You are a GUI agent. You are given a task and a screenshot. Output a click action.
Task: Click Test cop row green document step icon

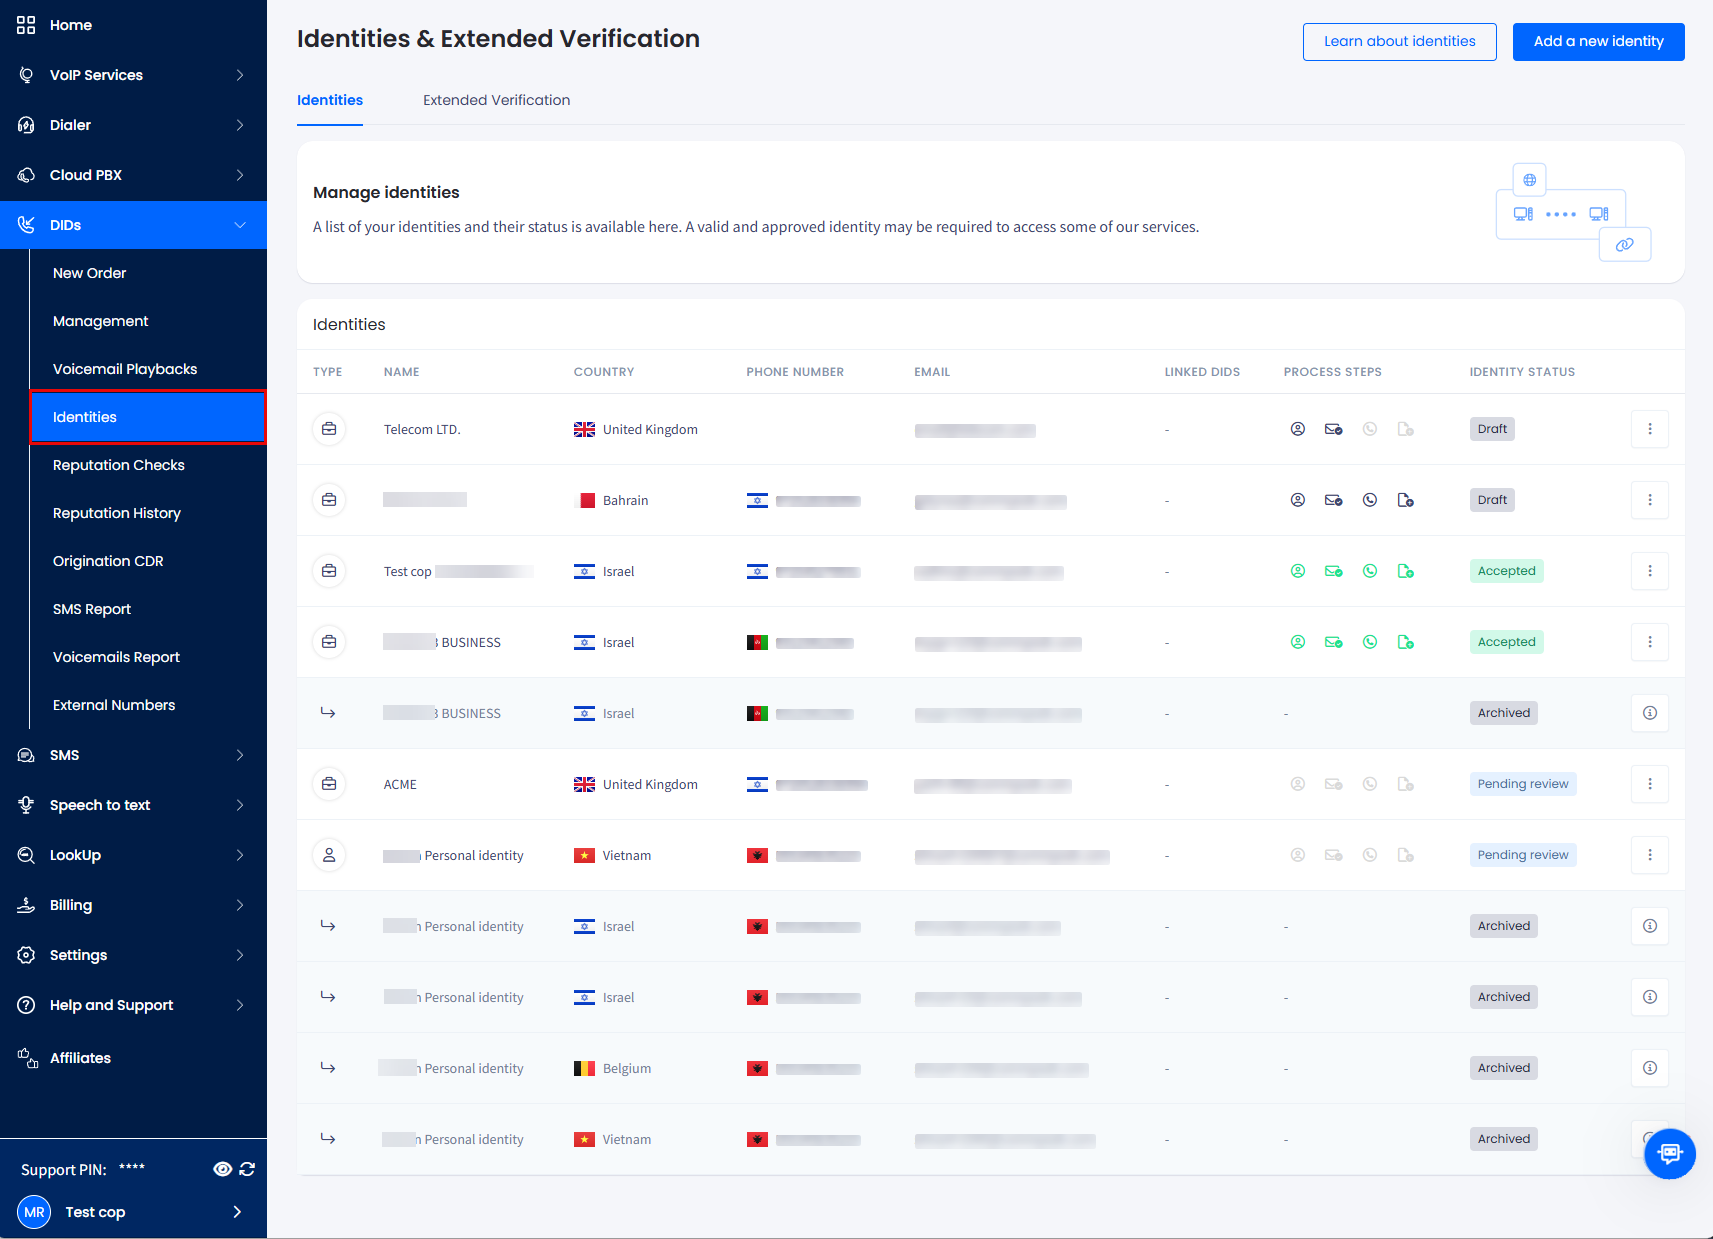pyautogui.click(x=1406, y=571)
